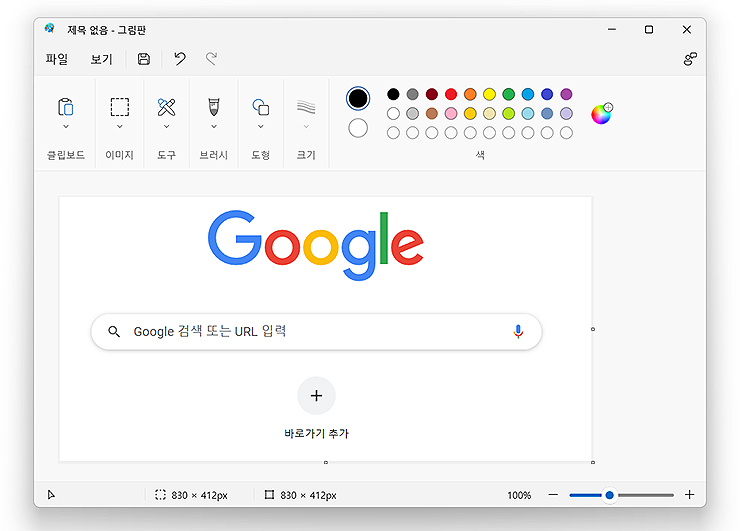Click the Google logo in the canvas
Viewport: 740px width, 531px height.
(315, 245)
